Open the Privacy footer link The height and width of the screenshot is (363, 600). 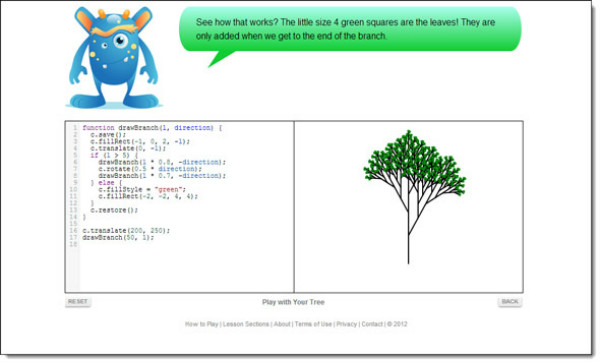[346, 324]
